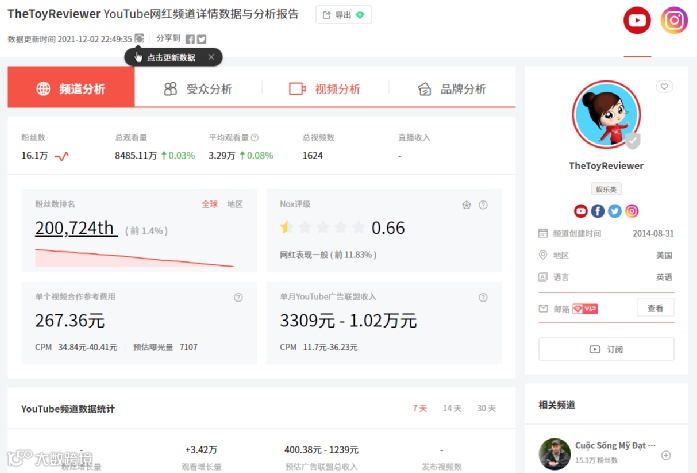Screen dimensions: 697x473
Task: Switch to 品牌分析 tab
Action: pyautogui.click(x=452, y=89)
